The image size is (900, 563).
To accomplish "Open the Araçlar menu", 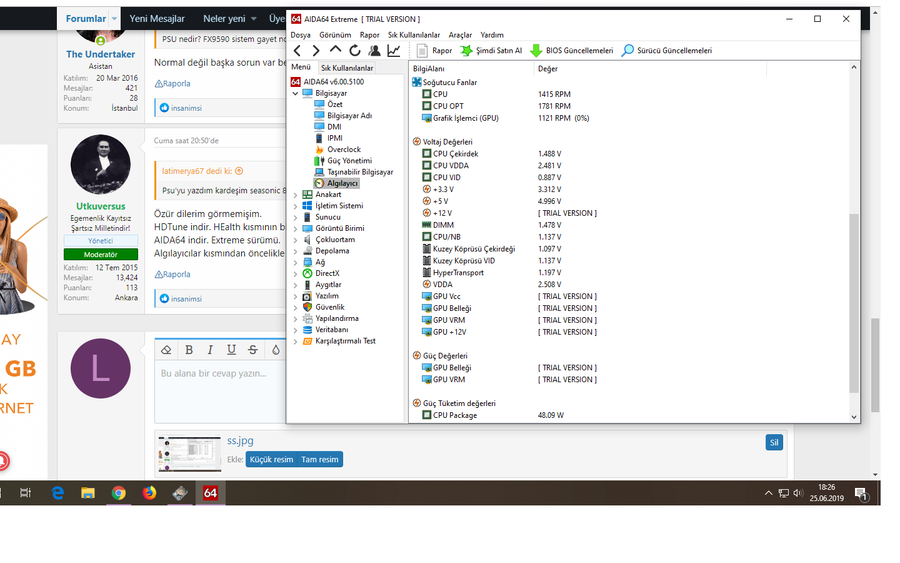I will pyautogui.click(x=460, y=35).
